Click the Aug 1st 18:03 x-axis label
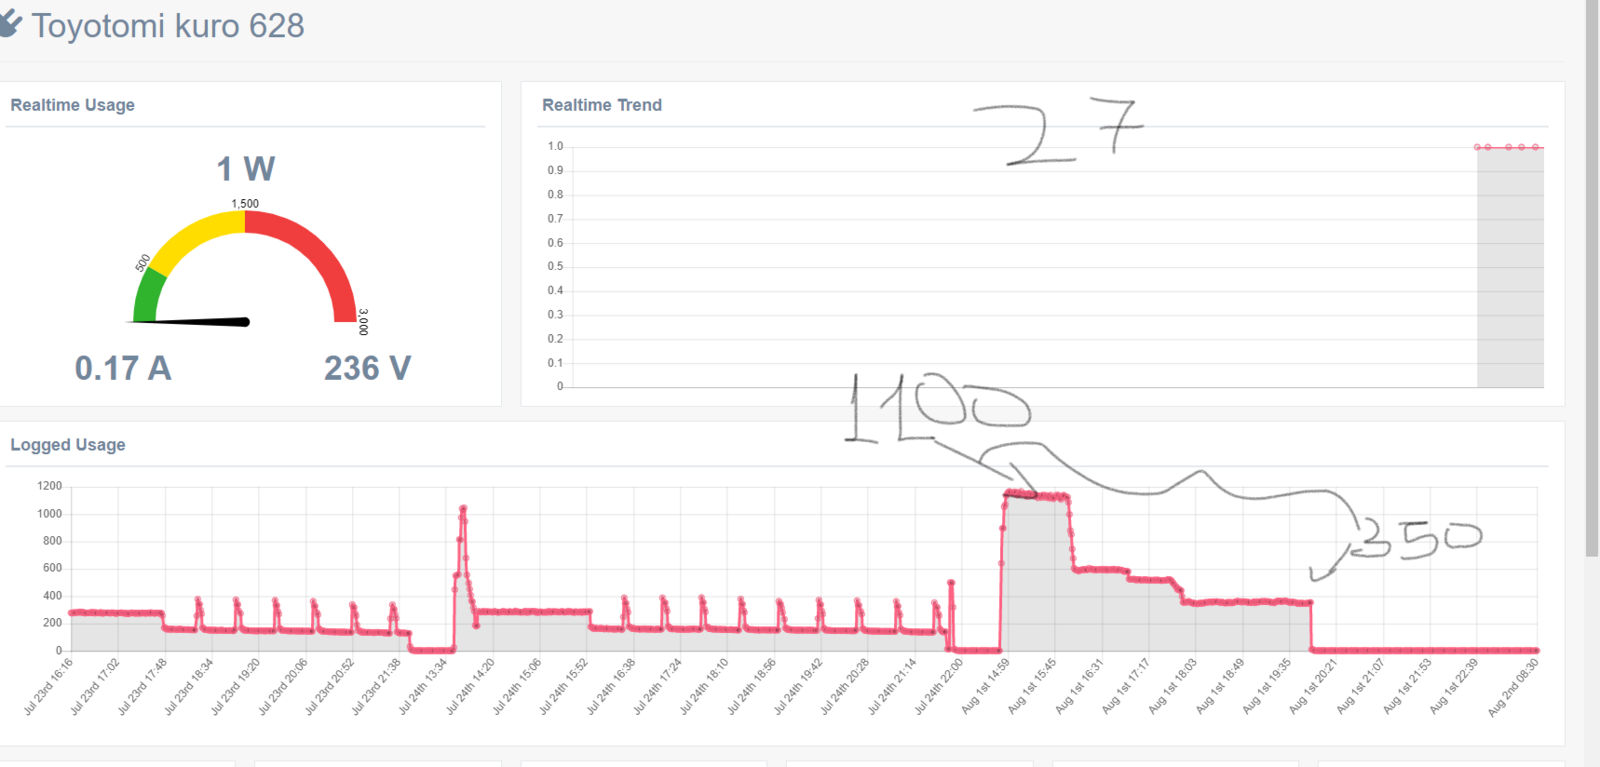 [1174, 686]
